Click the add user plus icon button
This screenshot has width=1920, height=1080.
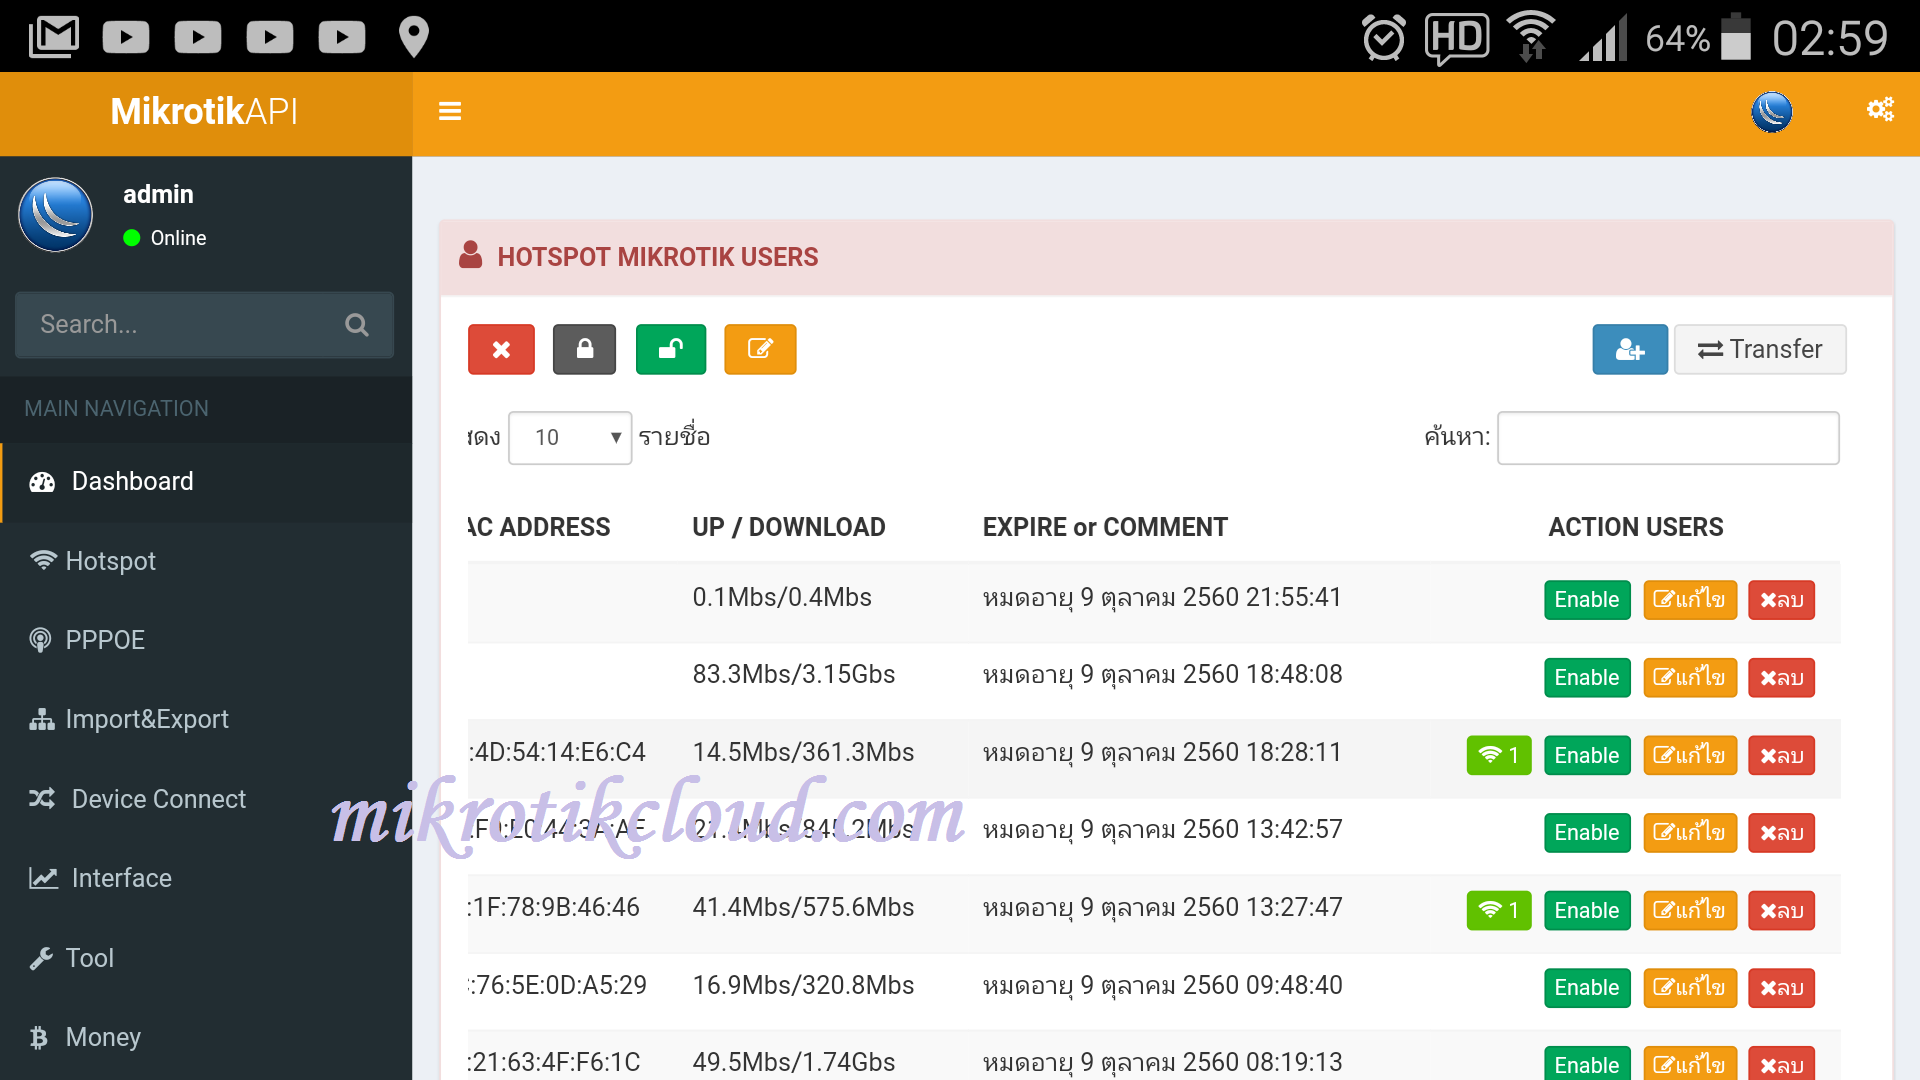(1629, 349)
